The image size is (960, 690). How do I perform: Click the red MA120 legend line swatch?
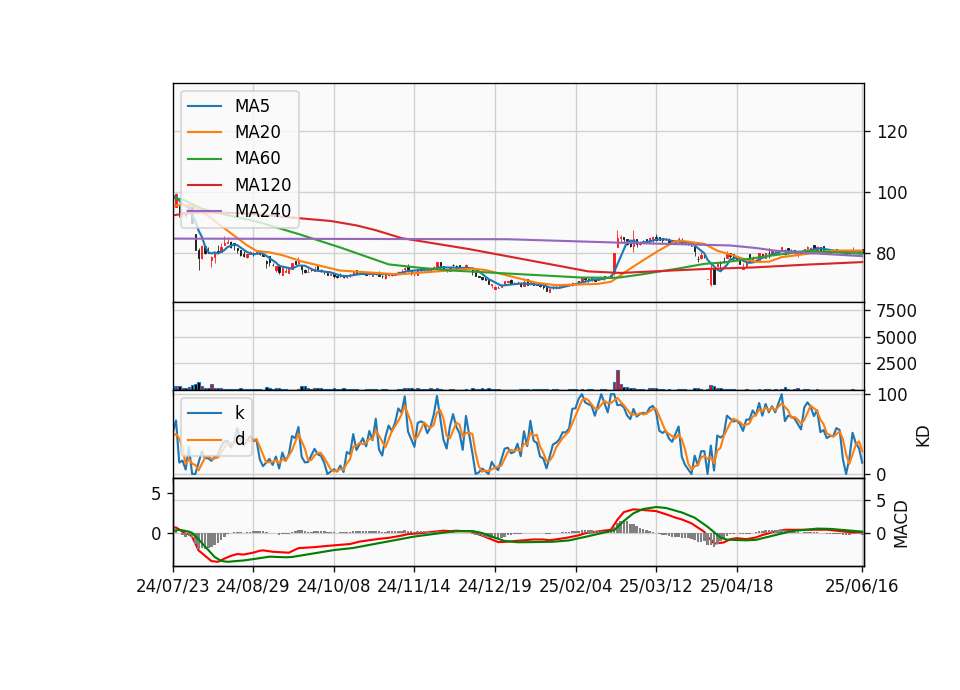point(204,185)
